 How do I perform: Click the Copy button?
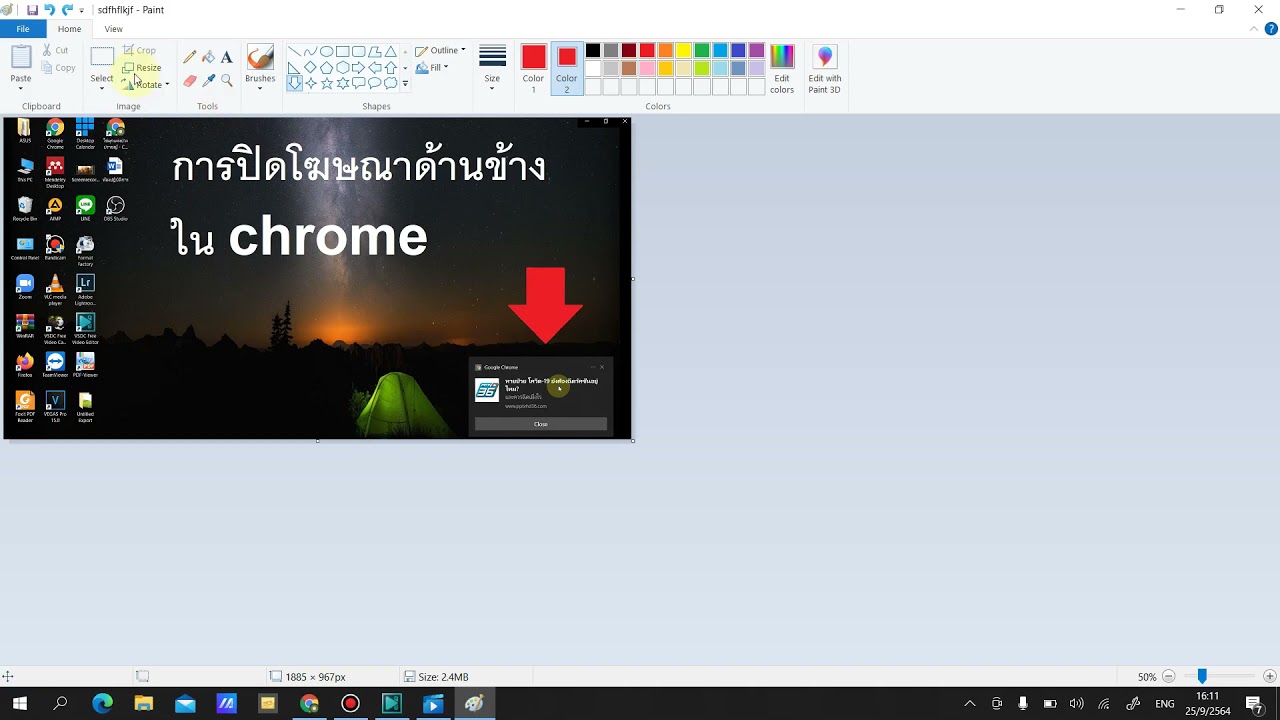[x=58, y=68]
